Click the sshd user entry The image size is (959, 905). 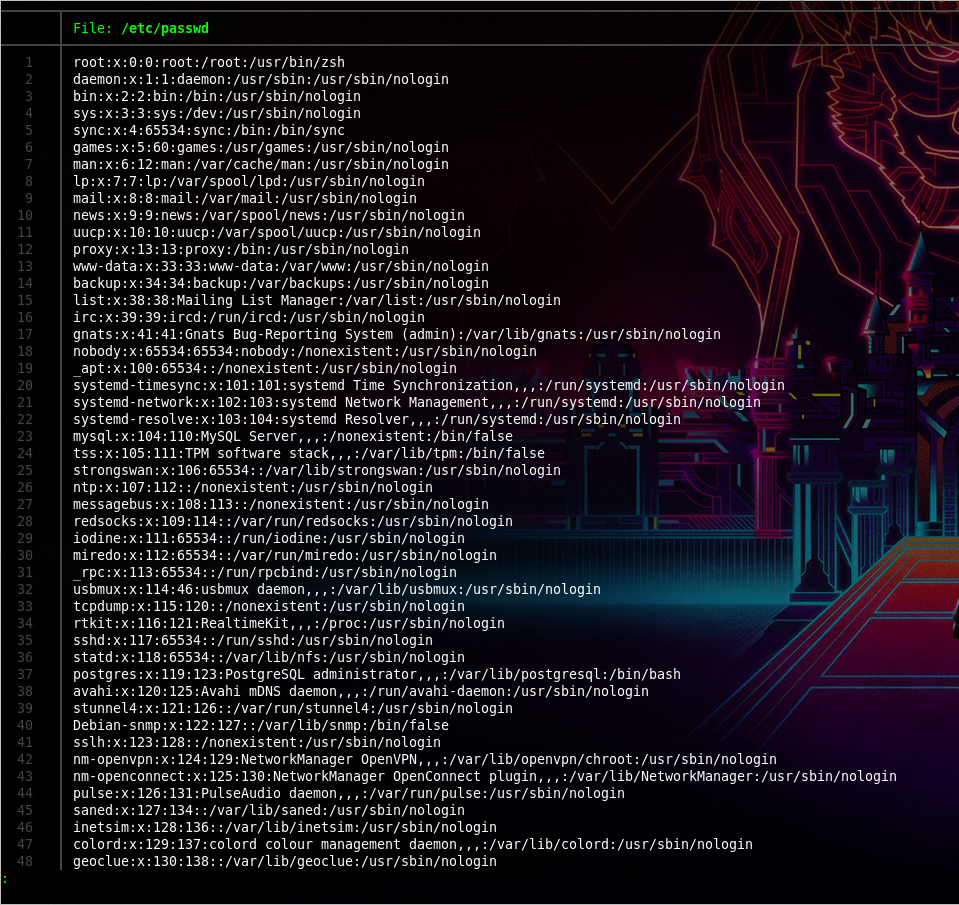(x=252, y=640)
